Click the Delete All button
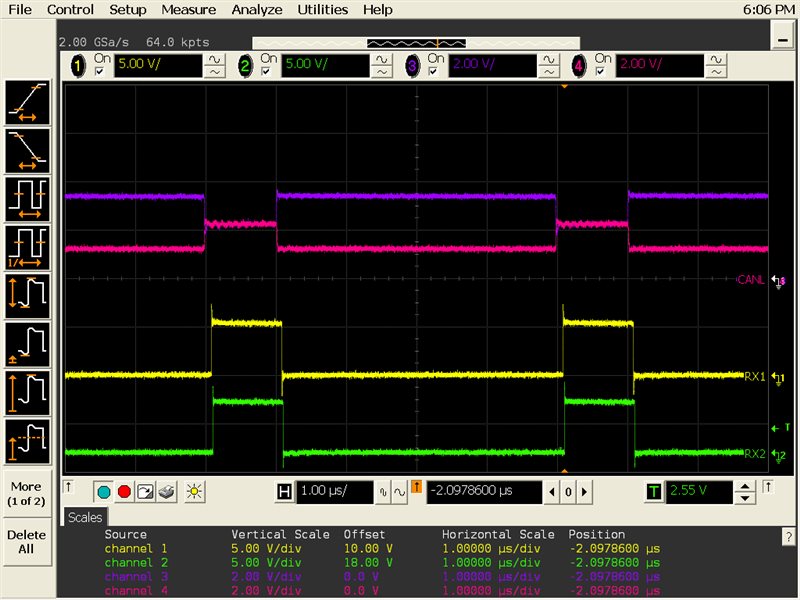 [27, 542]
